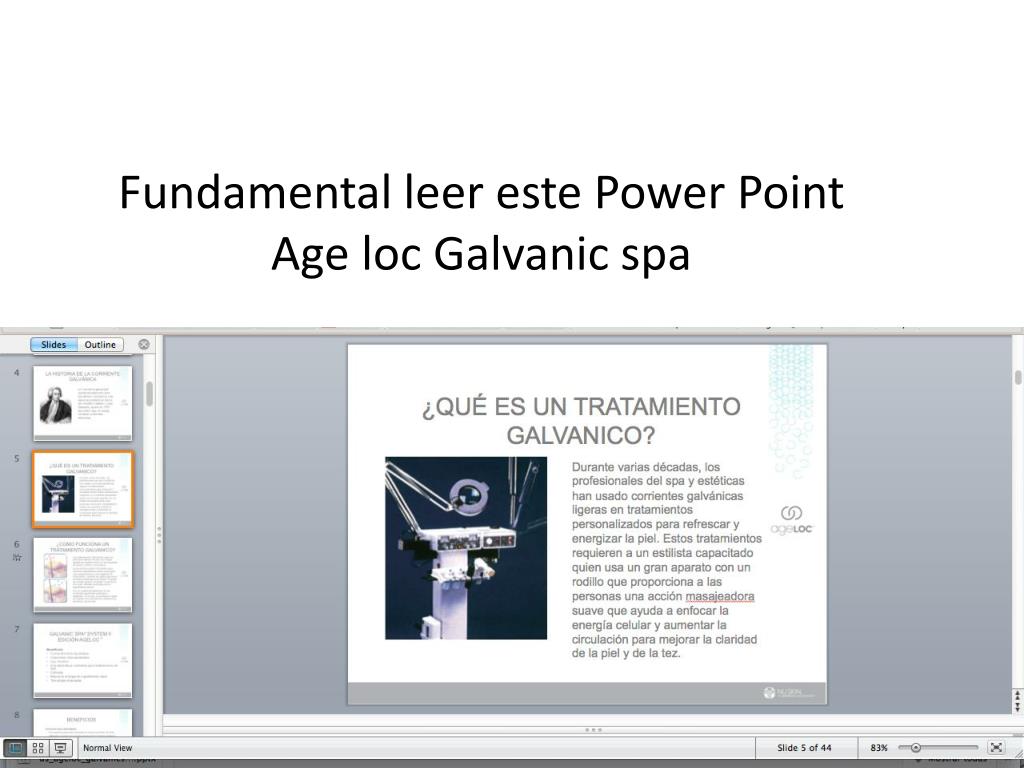The width and height of the screenshot is (1024, 768).
Task: Click the 83% zoom percentage
Action: [x=879, y=748]
